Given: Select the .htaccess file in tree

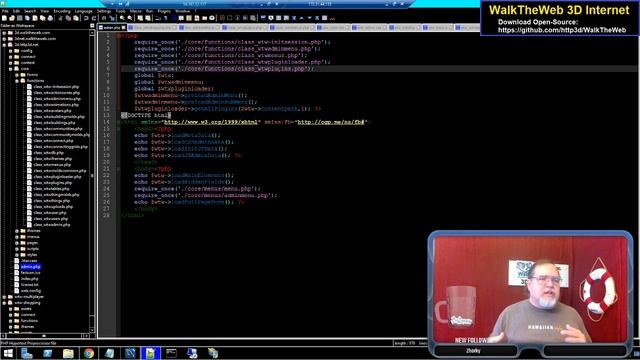Looking at the screenshot, I should (29, 261).
